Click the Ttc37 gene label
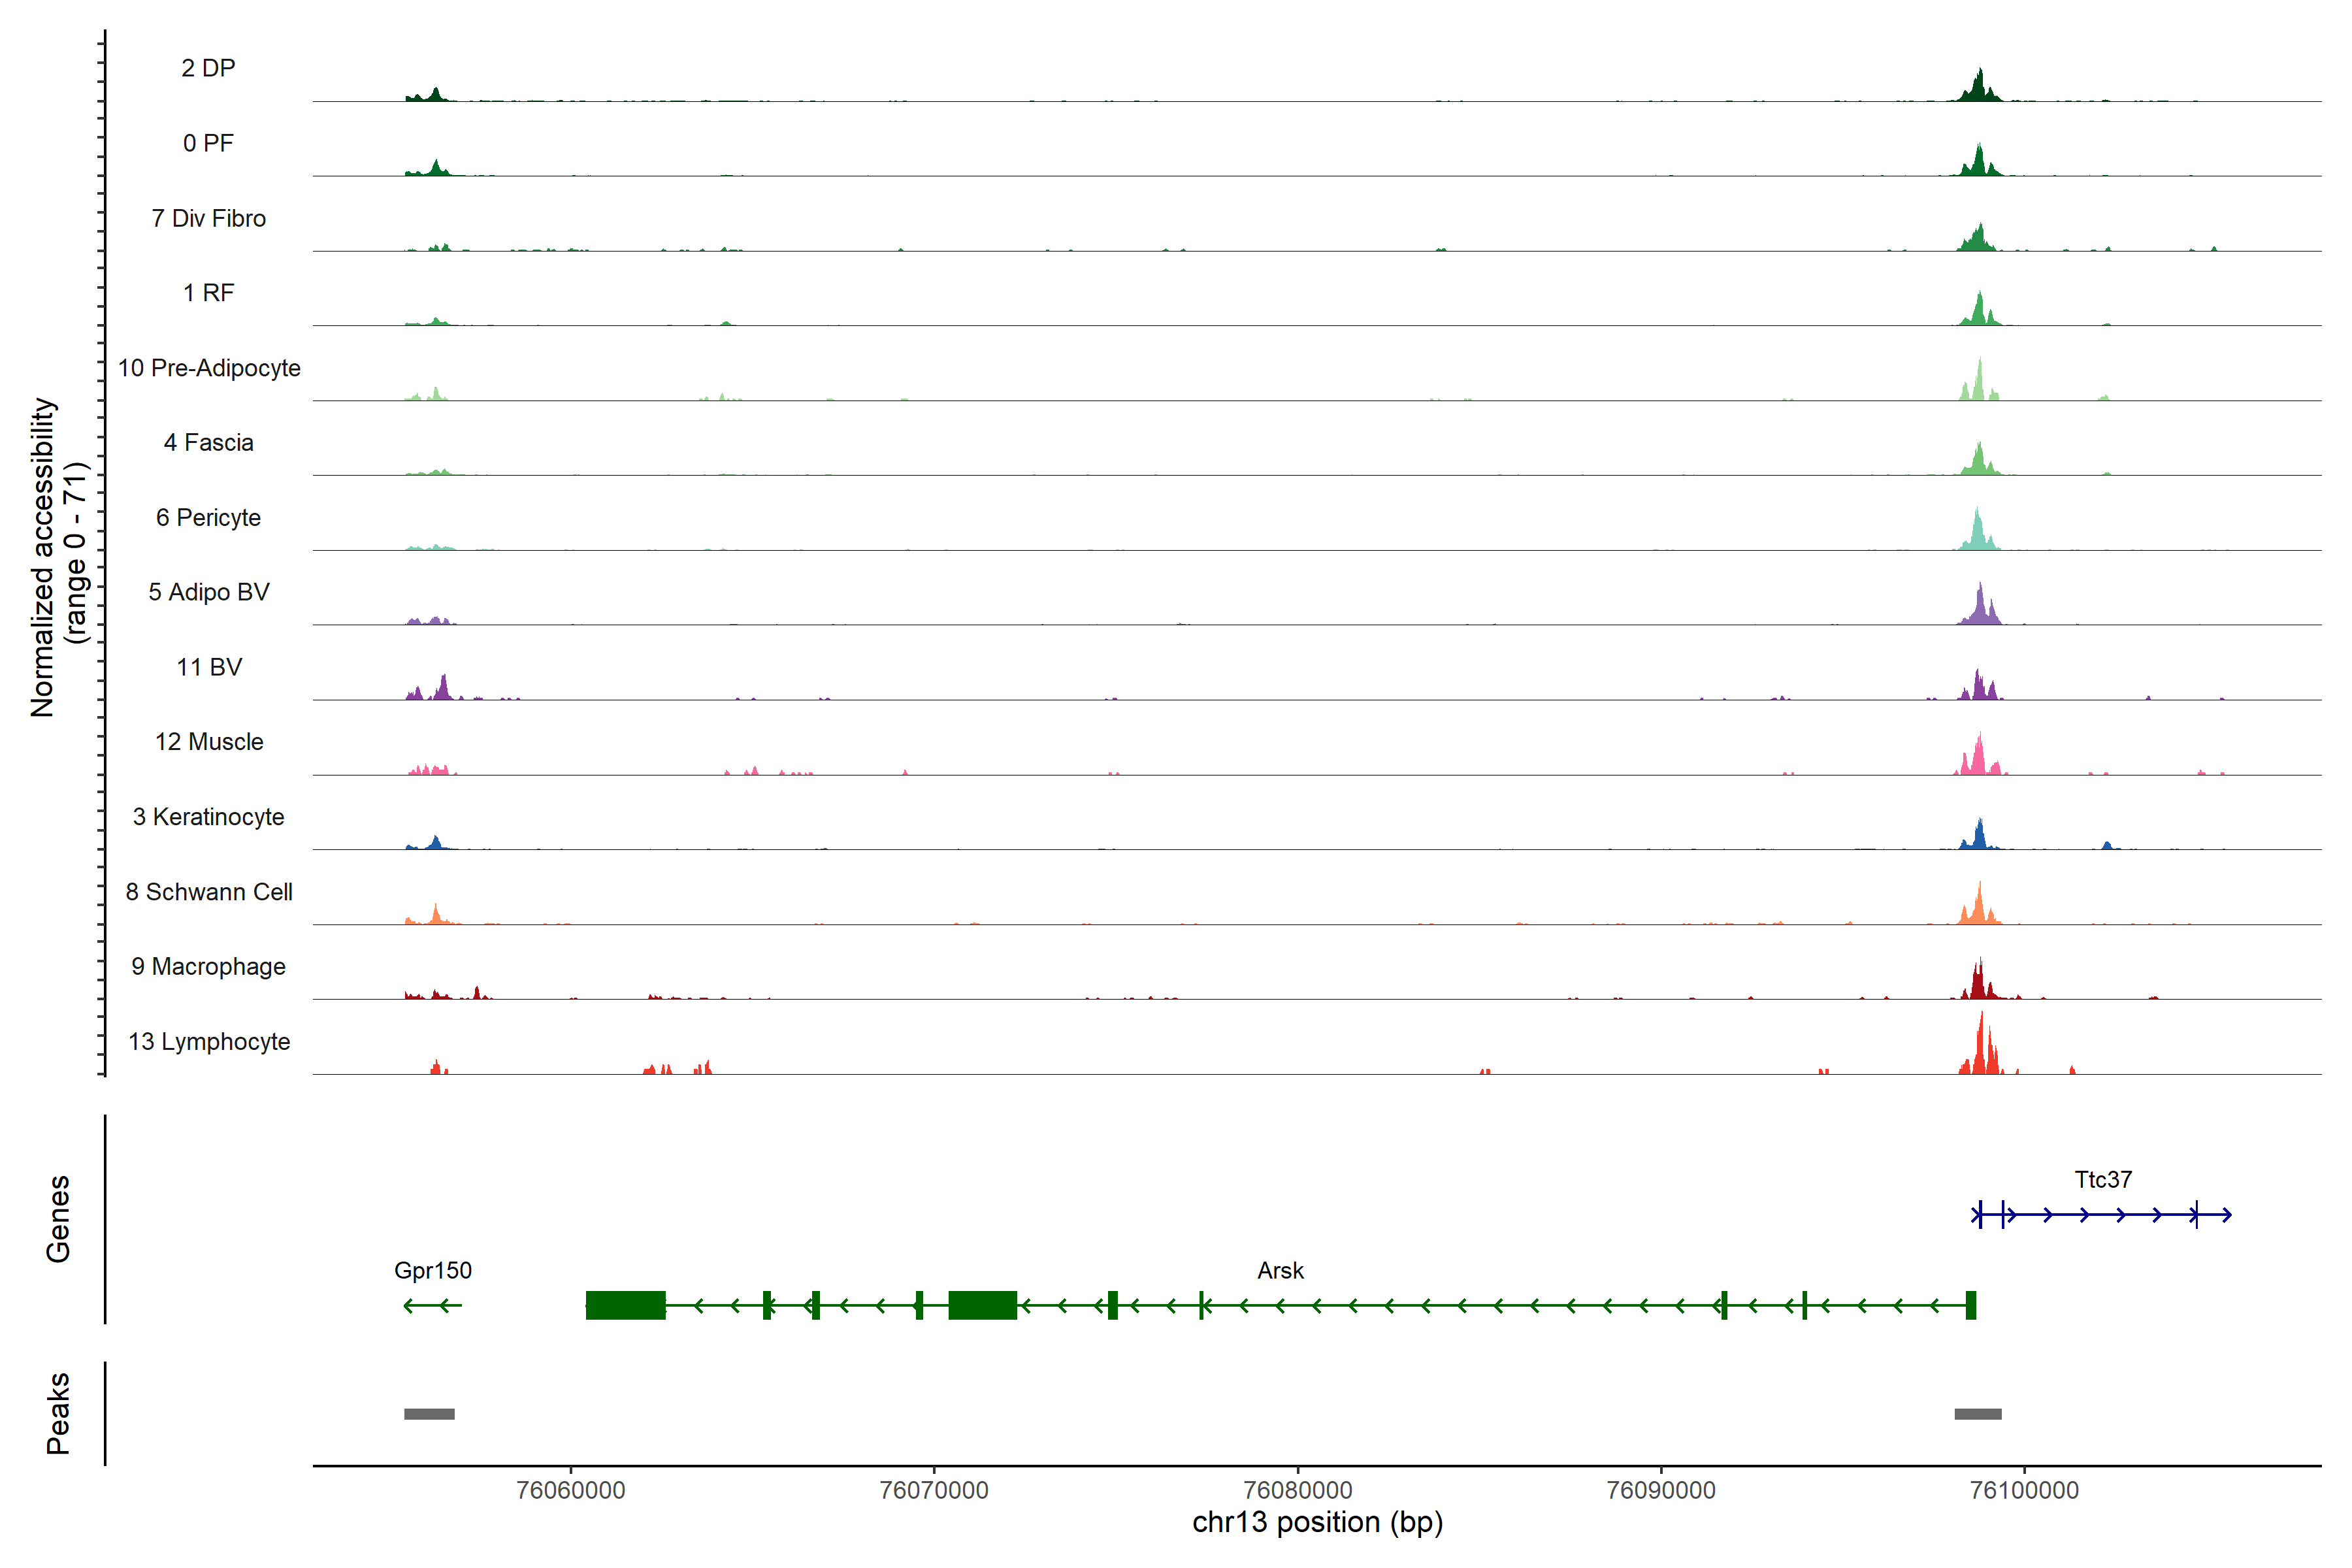Screen dimensions: 2352x1568 click(x=2102, y=1179)
